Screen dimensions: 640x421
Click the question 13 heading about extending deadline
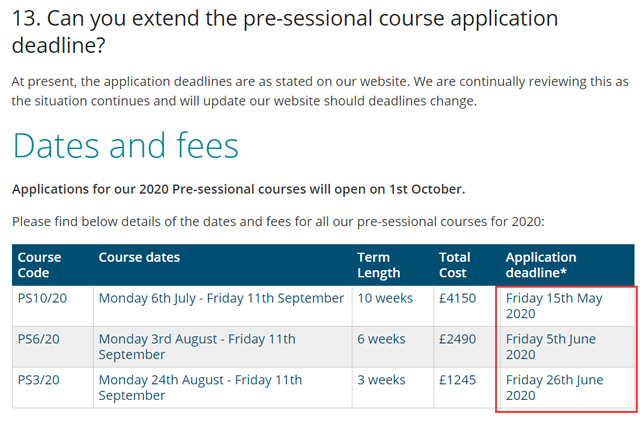[285, 31]
